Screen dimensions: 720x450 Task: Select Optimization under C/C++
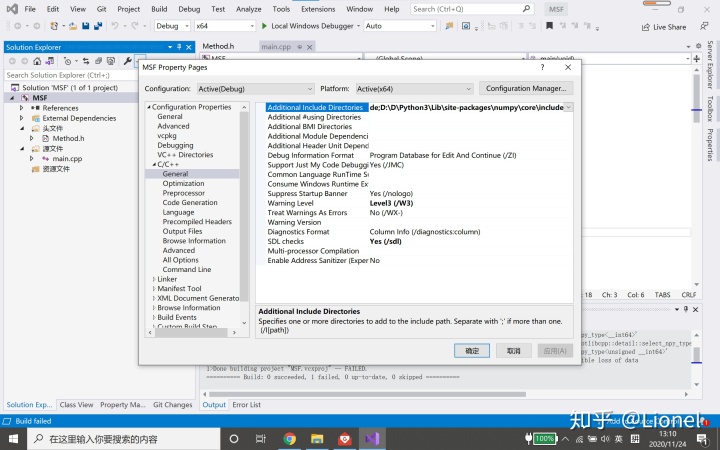tap(183, 183)
